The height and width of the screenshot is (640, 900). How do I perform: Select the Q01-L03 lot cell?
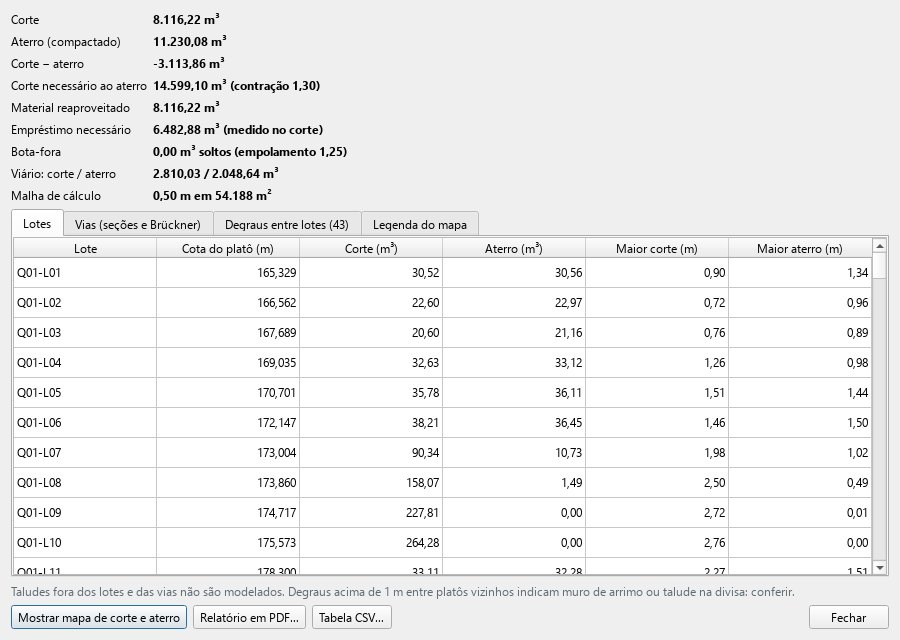click(85, 332)
